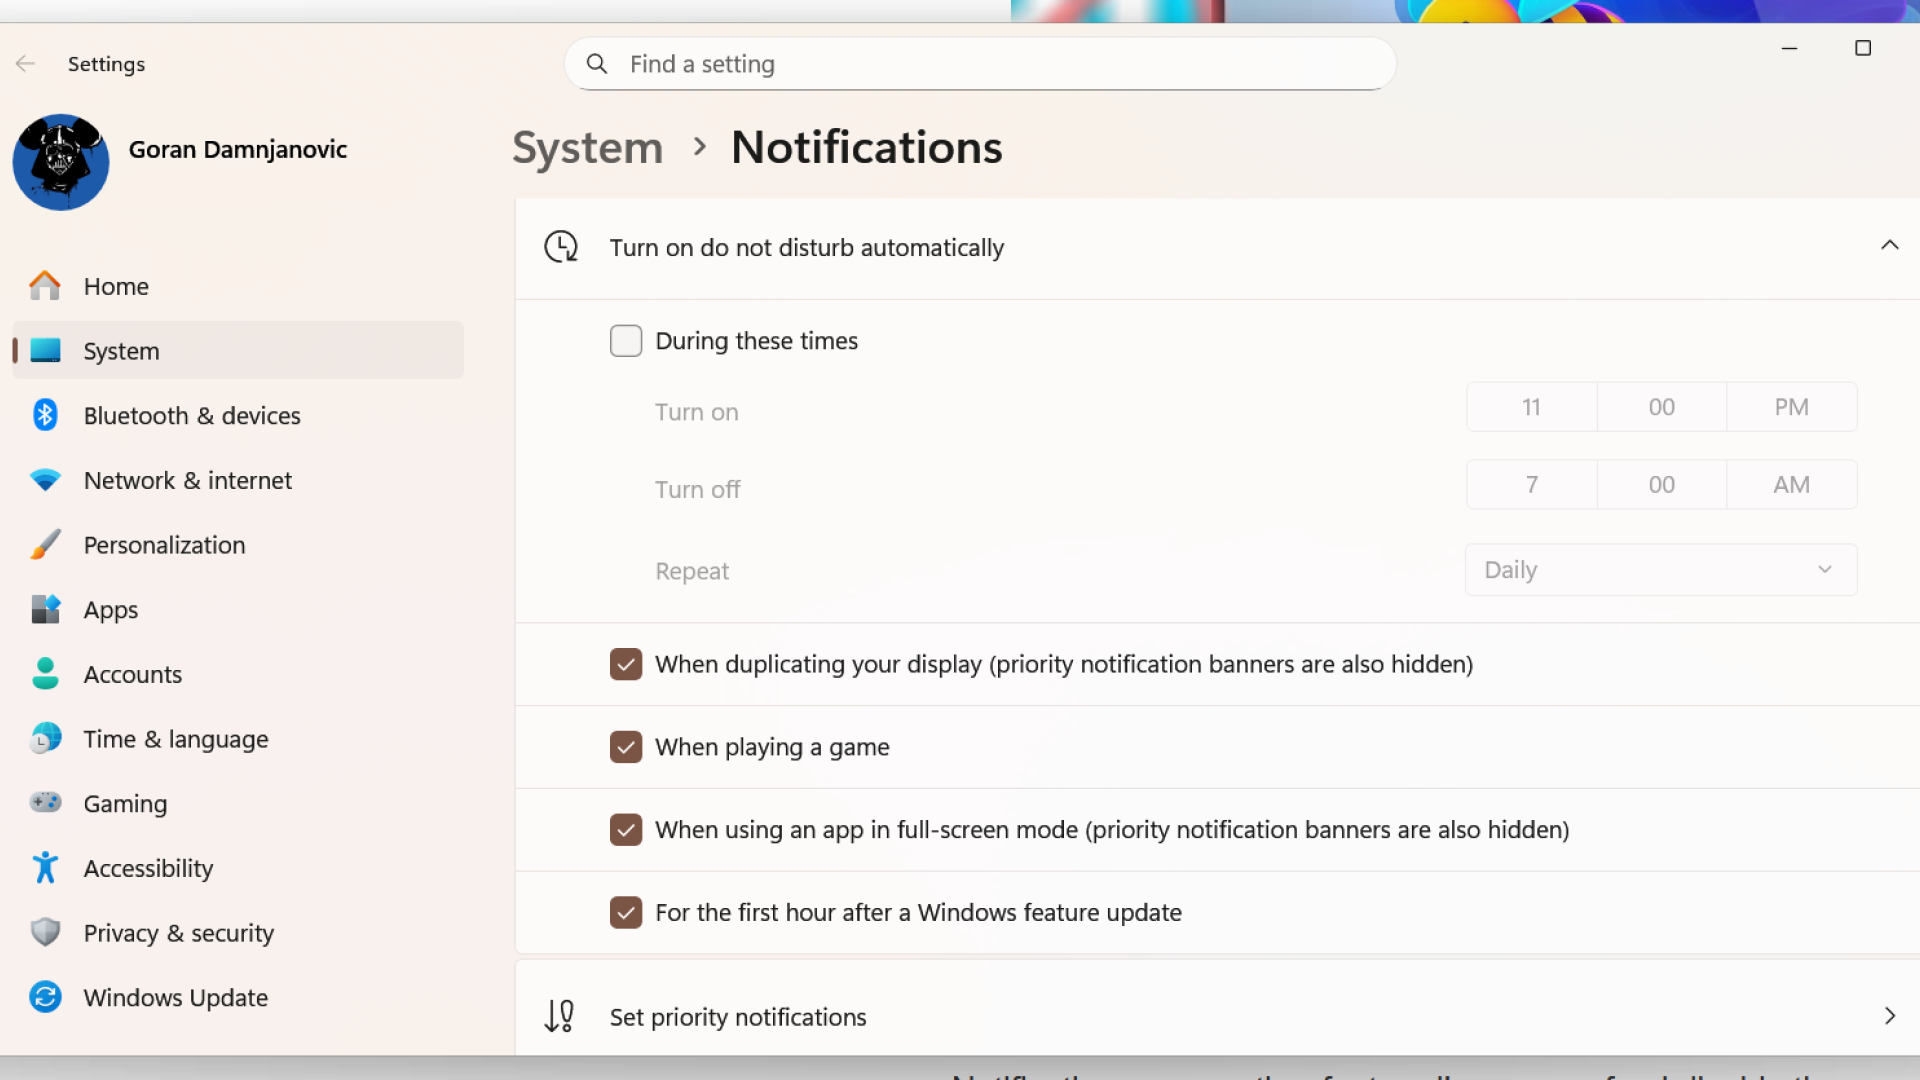Select the Turn on minutes 00 field

click(x=1662, y=407)
